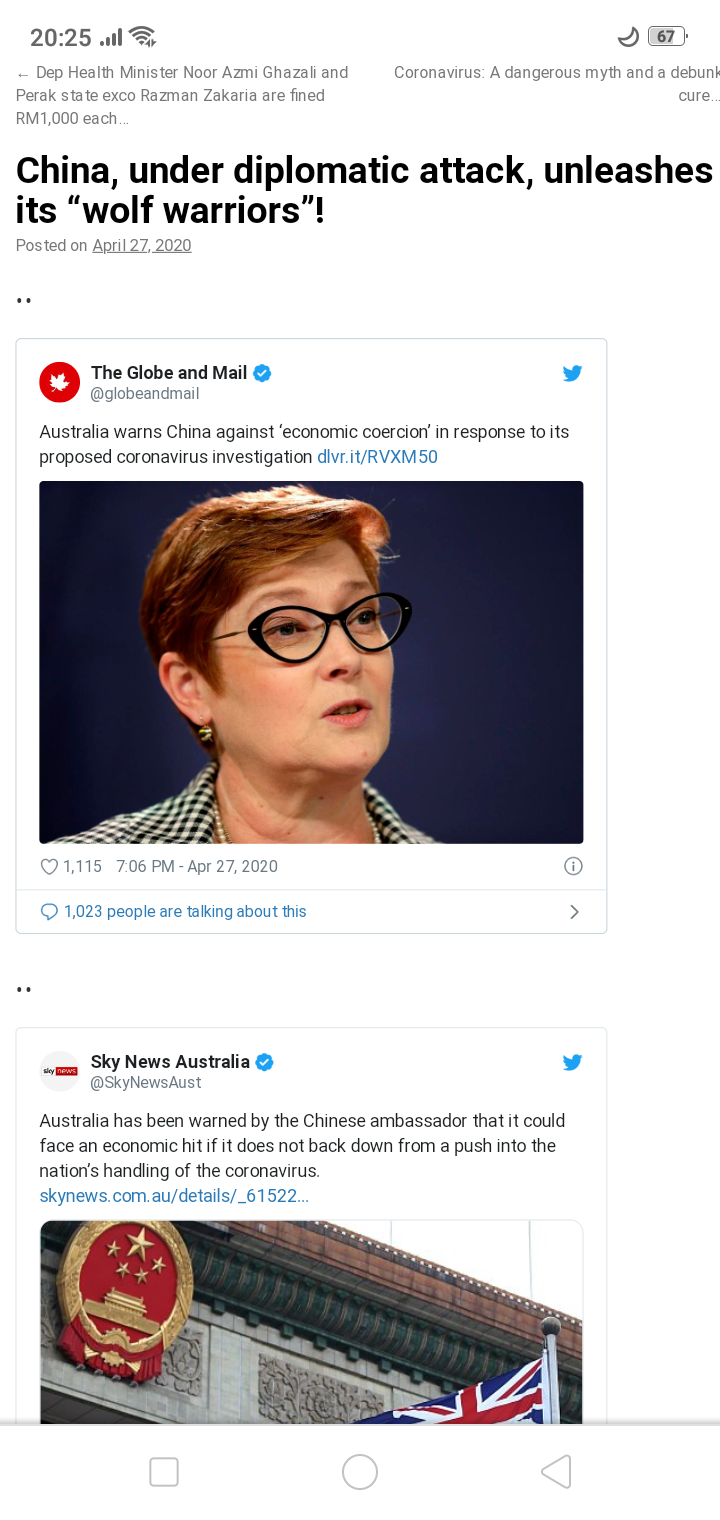Tap the Android recent apps square button

point(164,1472)
